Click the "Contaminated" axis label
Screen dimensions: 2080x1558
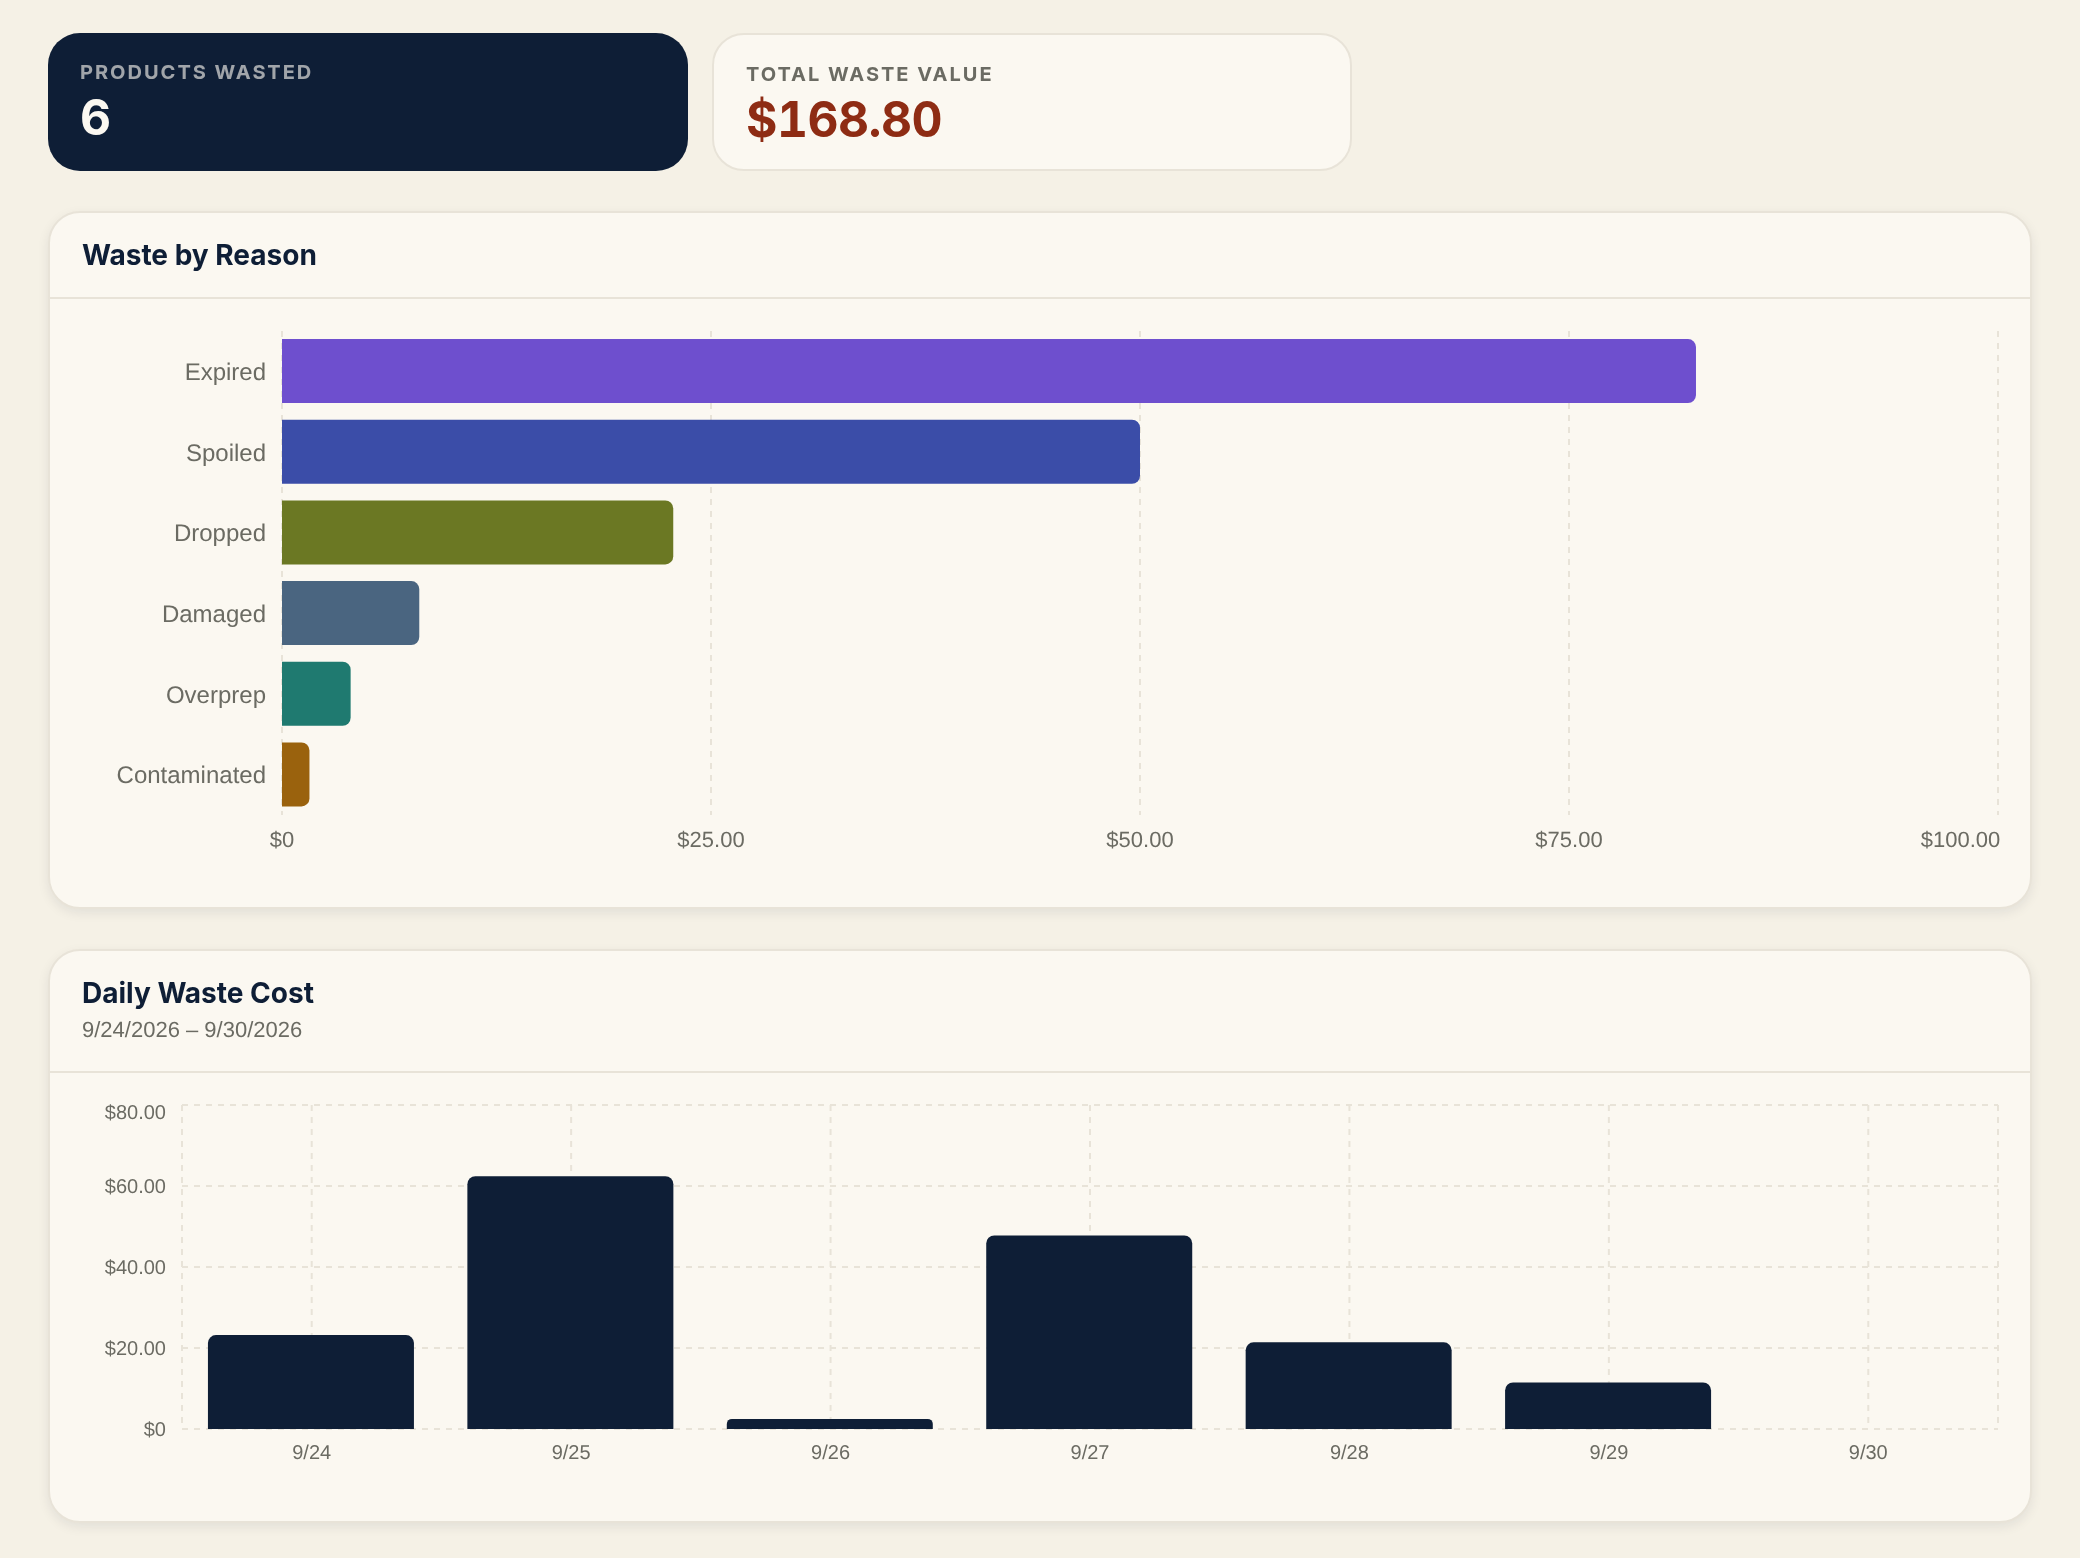pyautogui.click(x=191, y=775)
